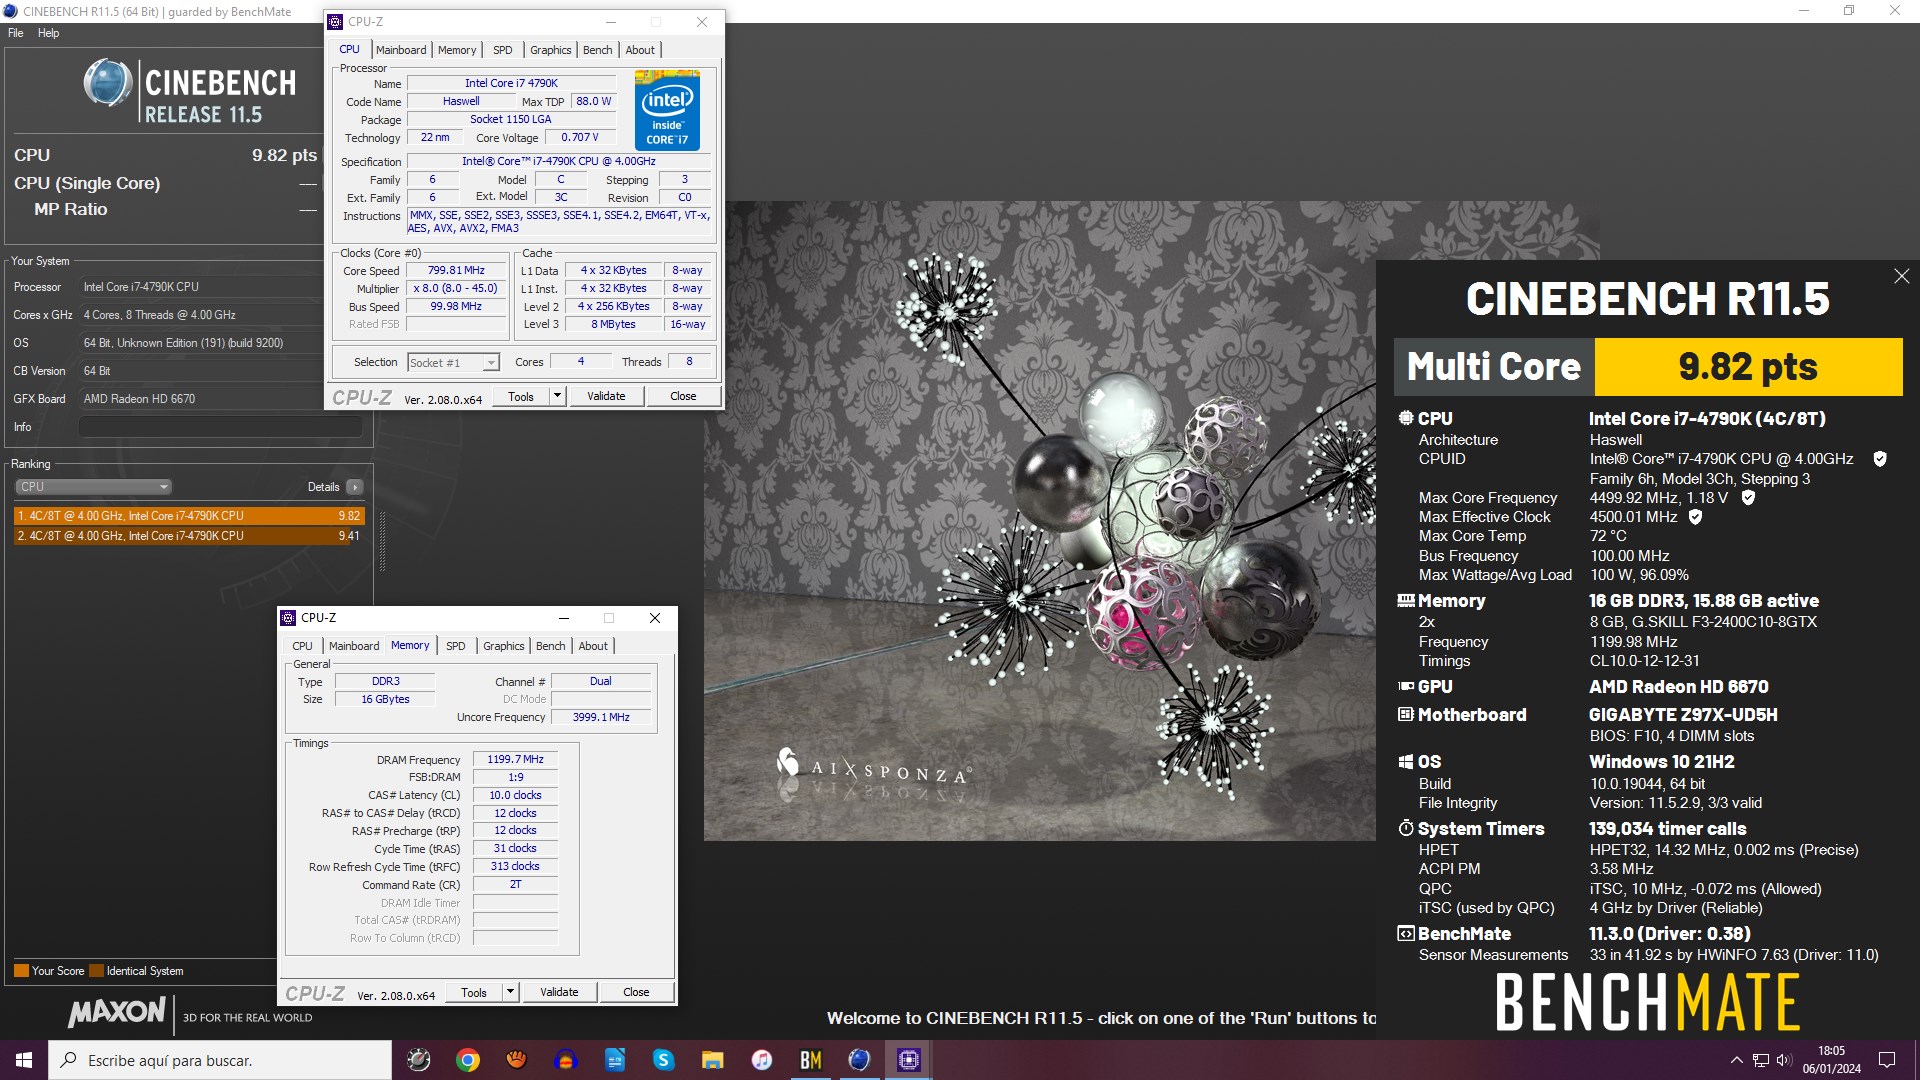The width and height of the screenshot is (1920, 1080).
Task: Click Tools button in lower CPU-Z
Action: (474, 993)
